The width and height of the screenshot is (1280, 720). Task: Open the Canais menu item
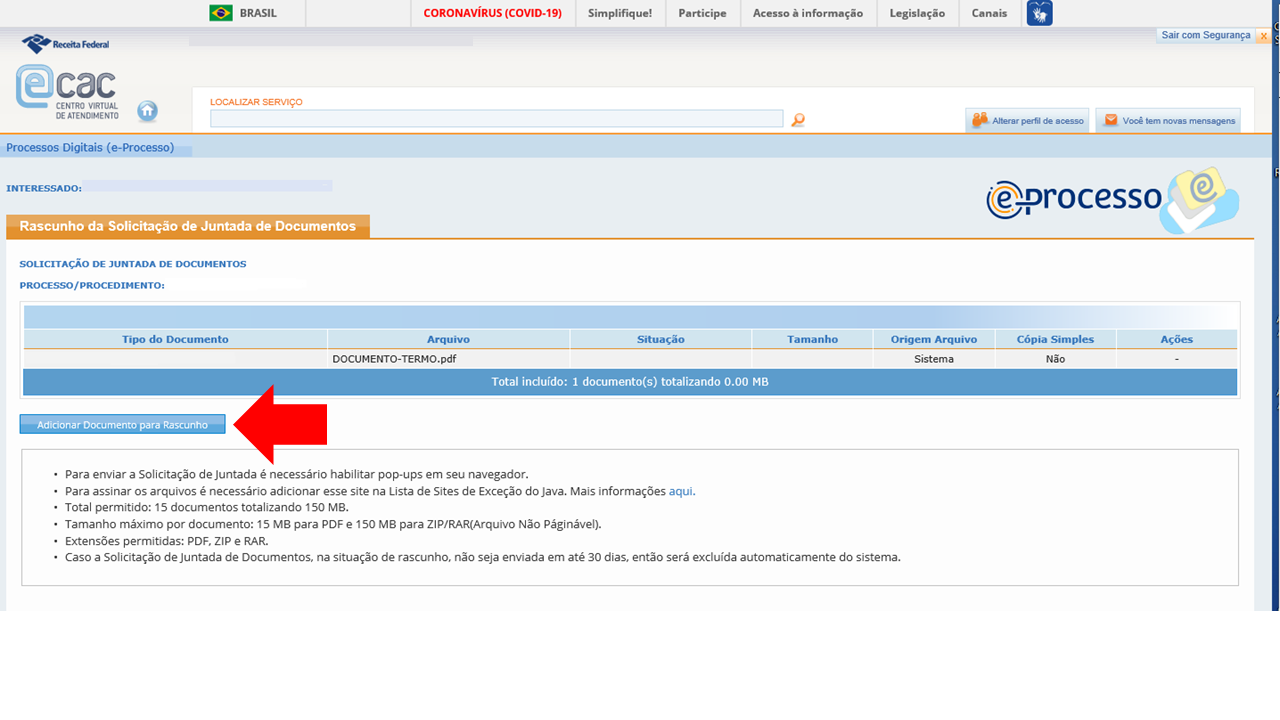(989, 13)
